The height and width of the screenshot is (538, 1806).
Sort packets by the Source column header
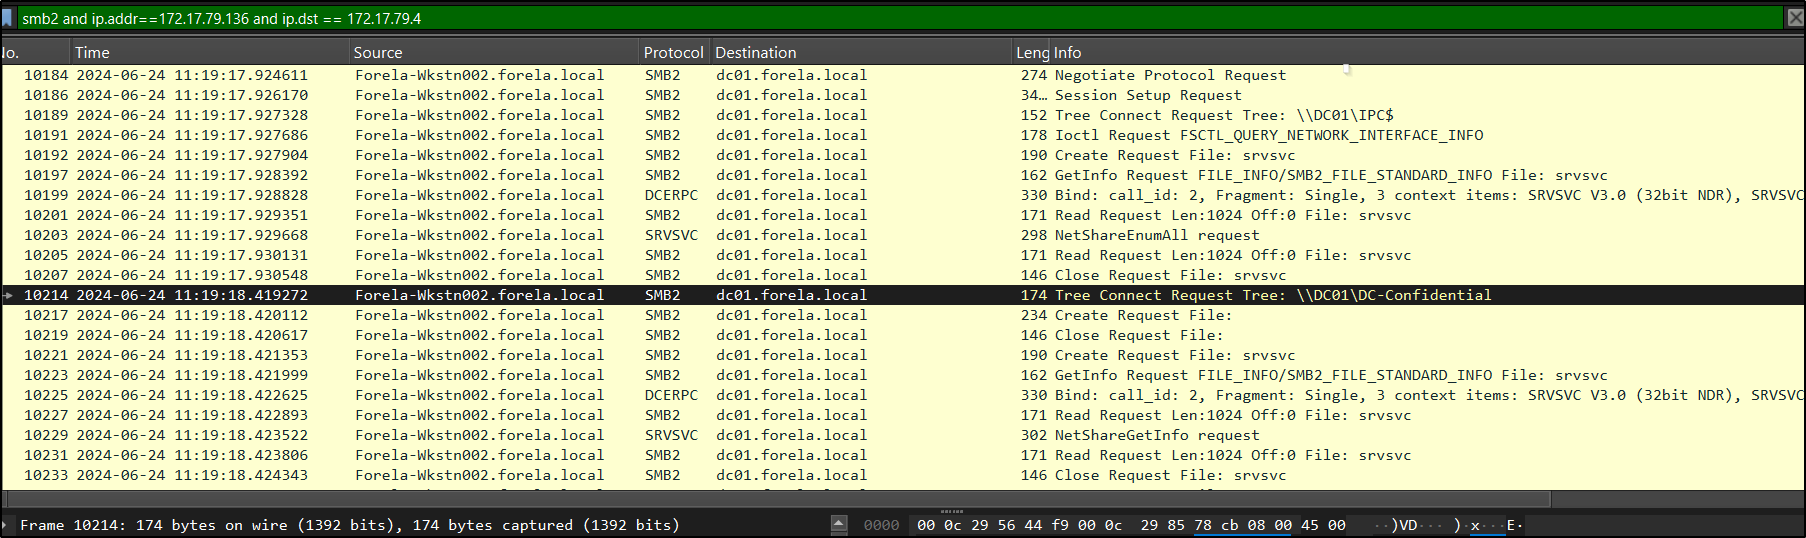[377, 52]
